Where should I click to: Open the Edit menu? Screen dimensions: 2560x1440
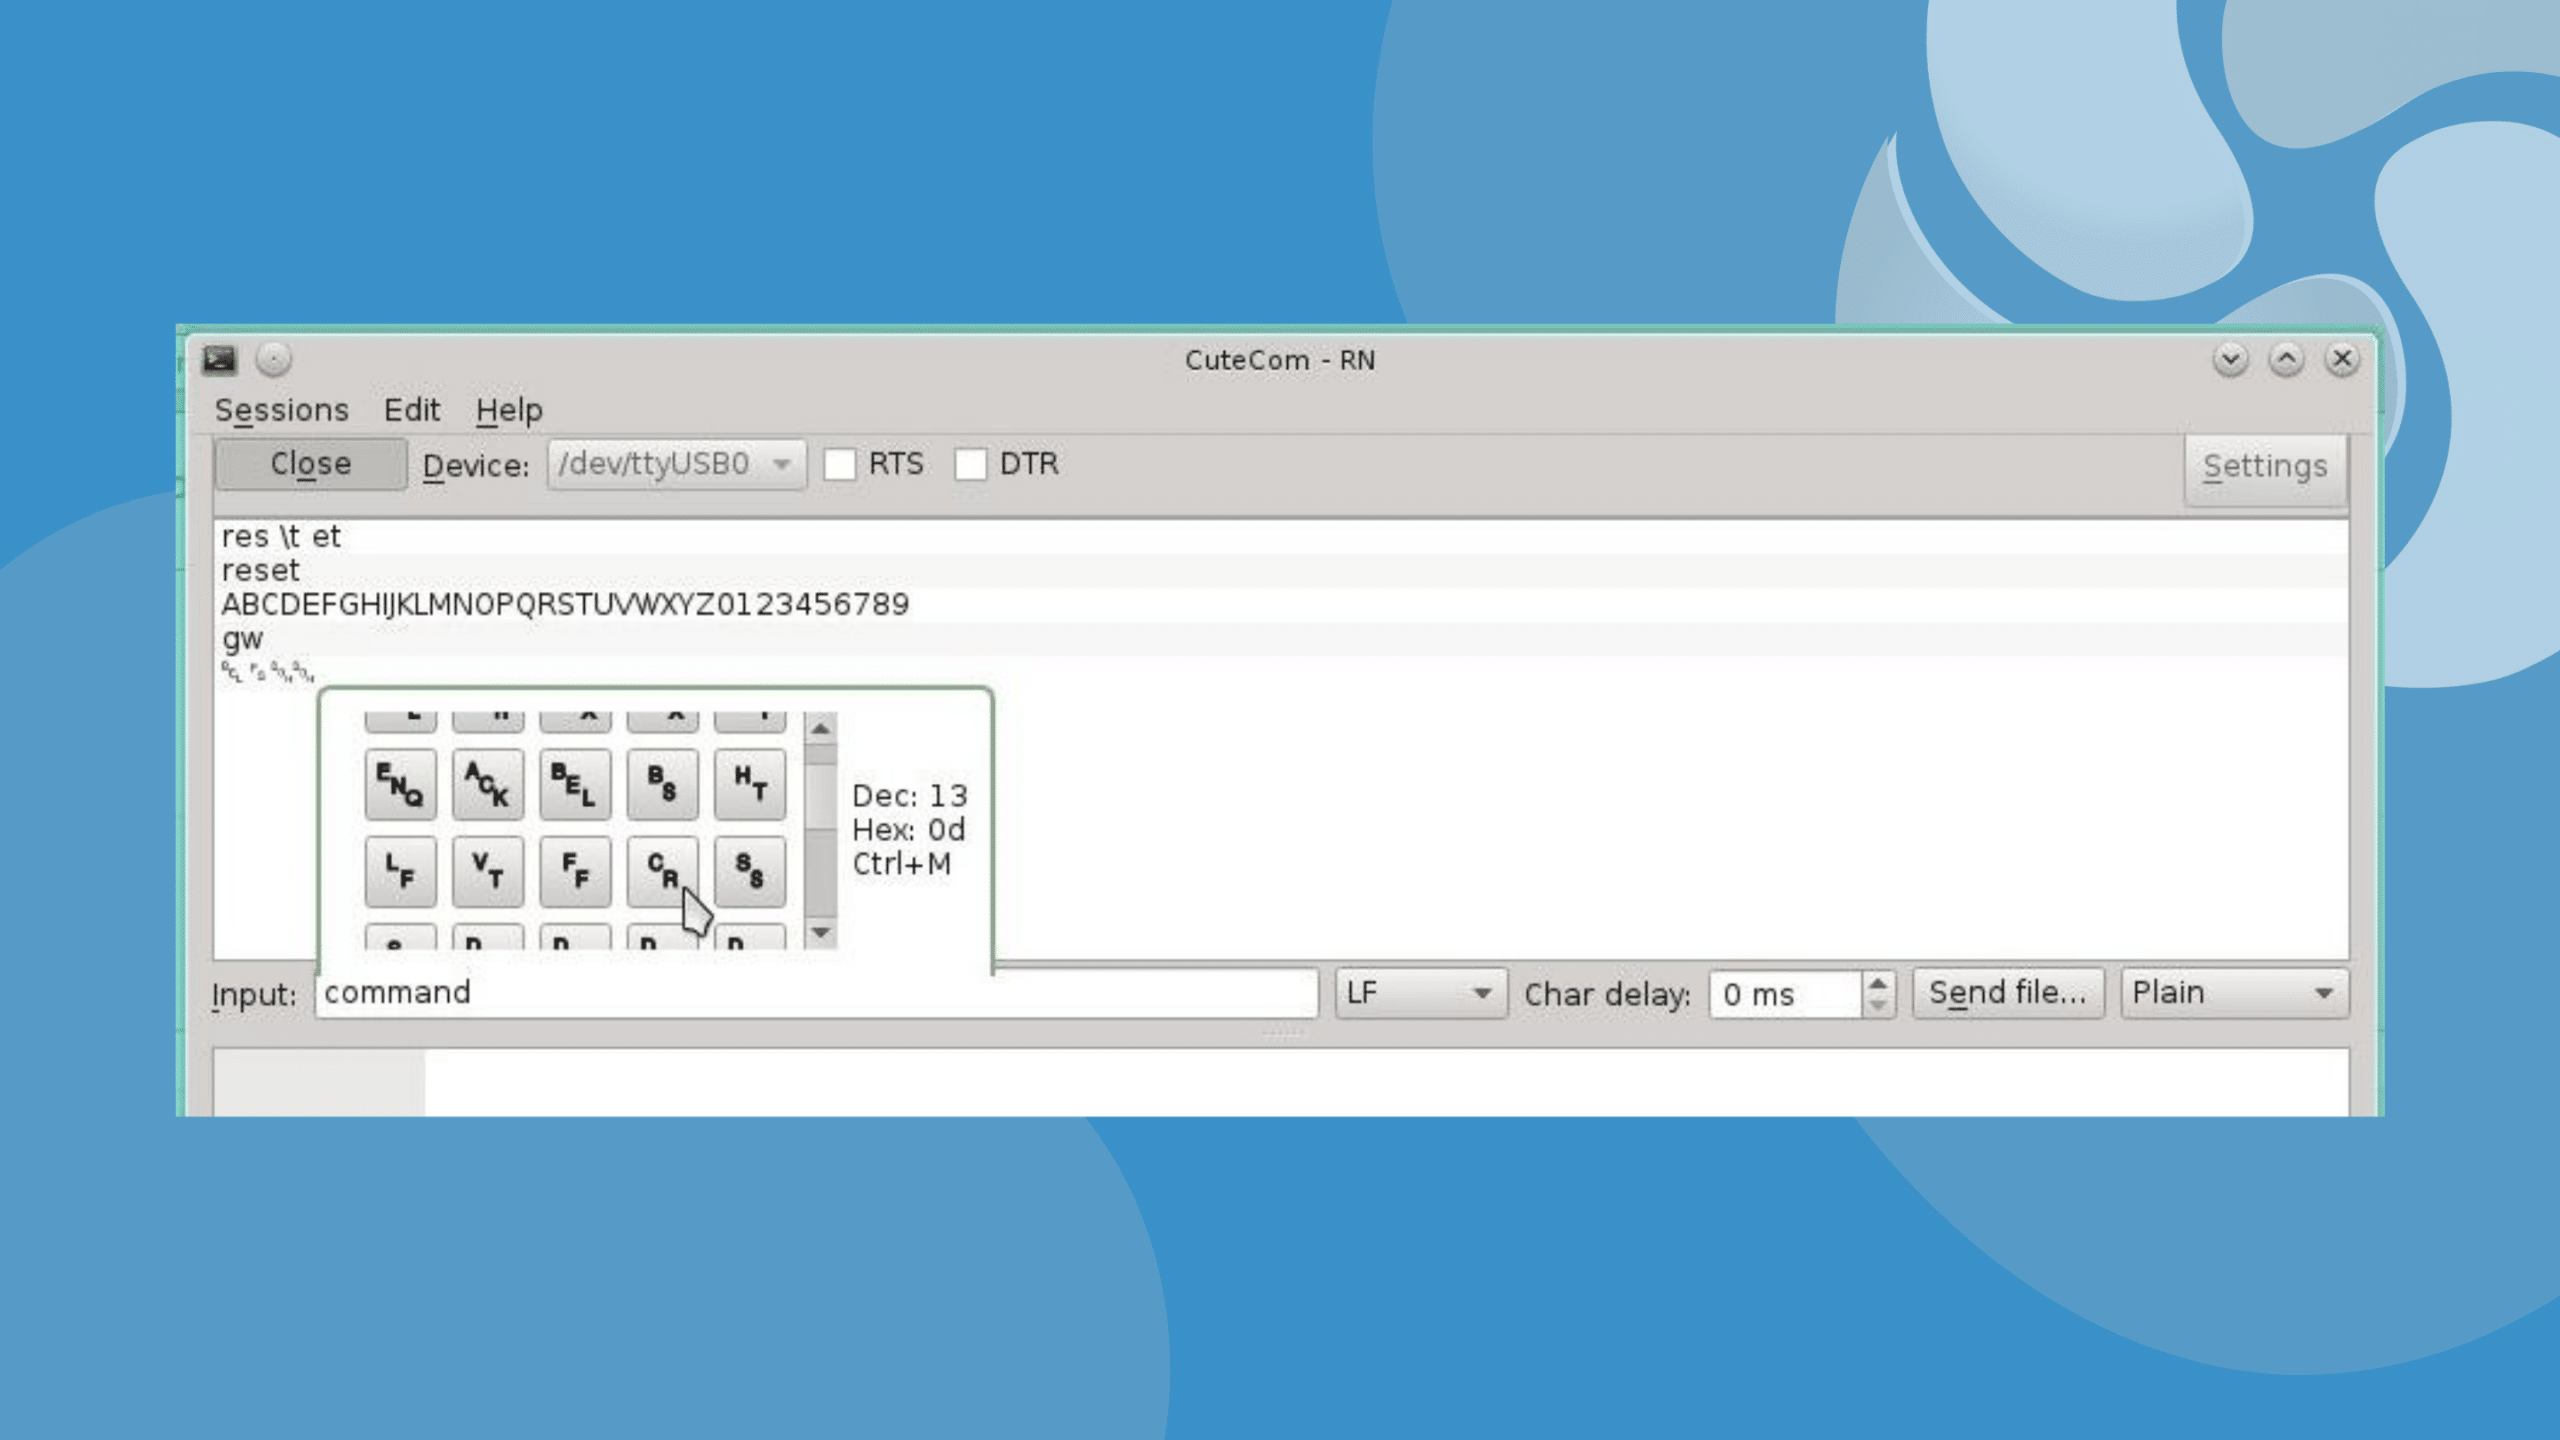[x=412, y=410]
